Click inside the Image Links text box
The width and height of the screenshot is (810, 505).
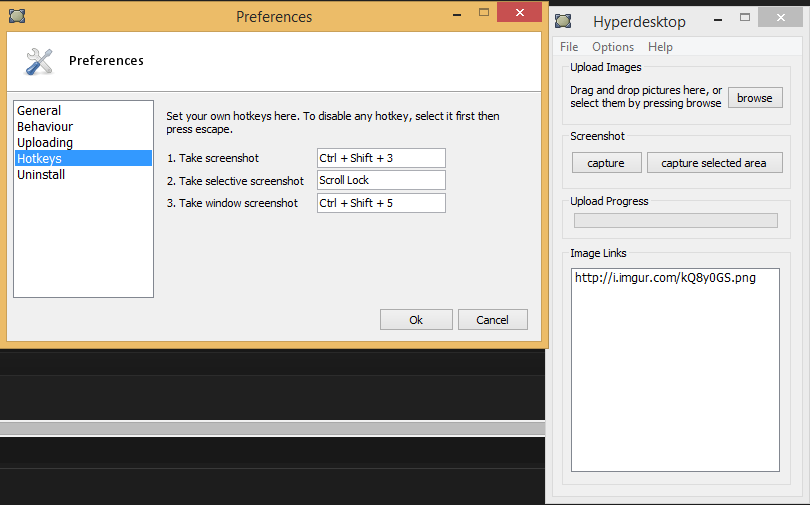[675, 370]
